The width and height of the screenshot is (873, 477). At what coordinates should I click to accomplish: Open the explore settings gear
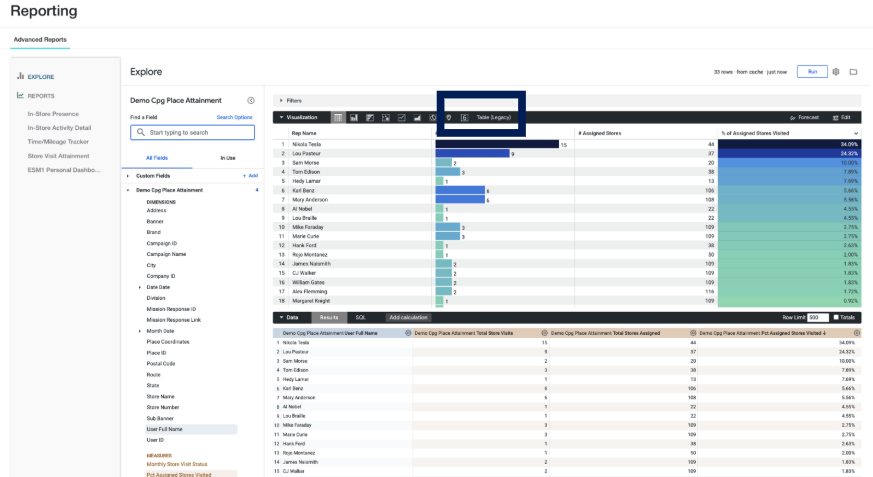click(x=836, y=72)
